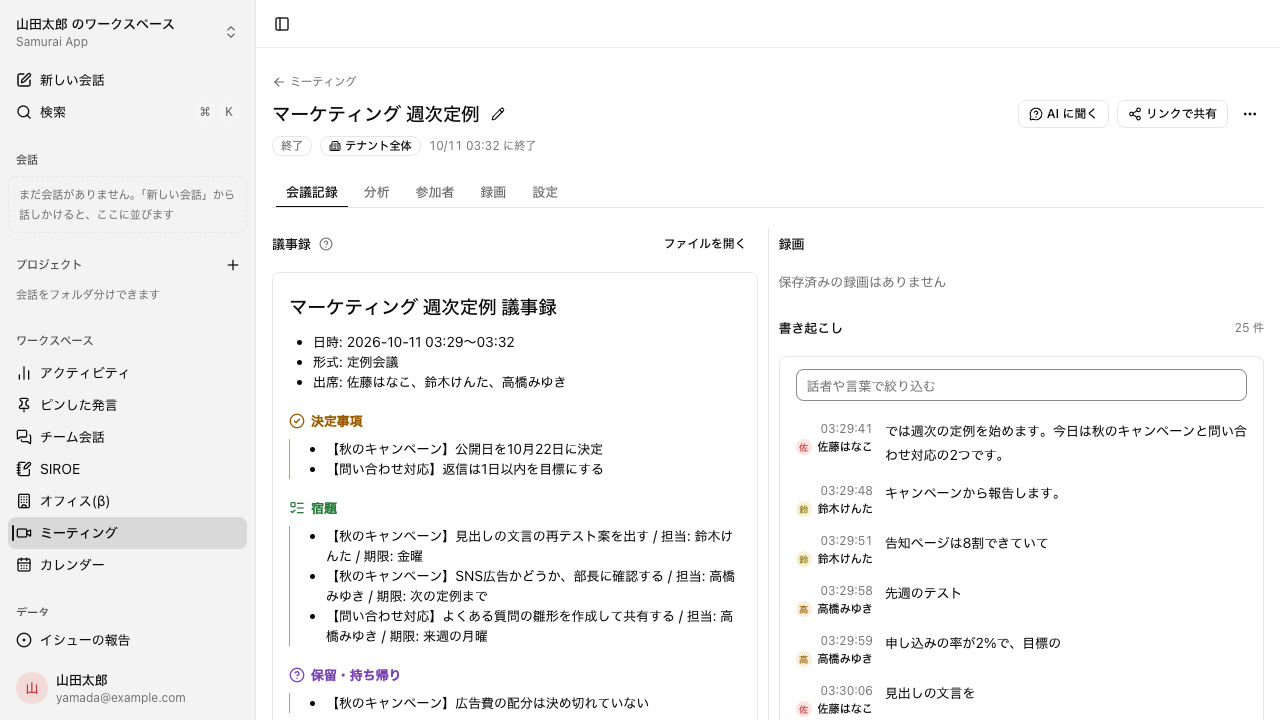The height and width of the screenshot is (720, 1280).
Task: Click the 保留・持ち帰り question icon
Action: coord(296,675)
